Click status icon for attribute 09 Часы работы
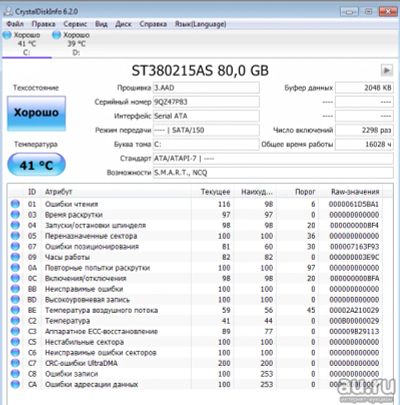 (x=15, y=257)
